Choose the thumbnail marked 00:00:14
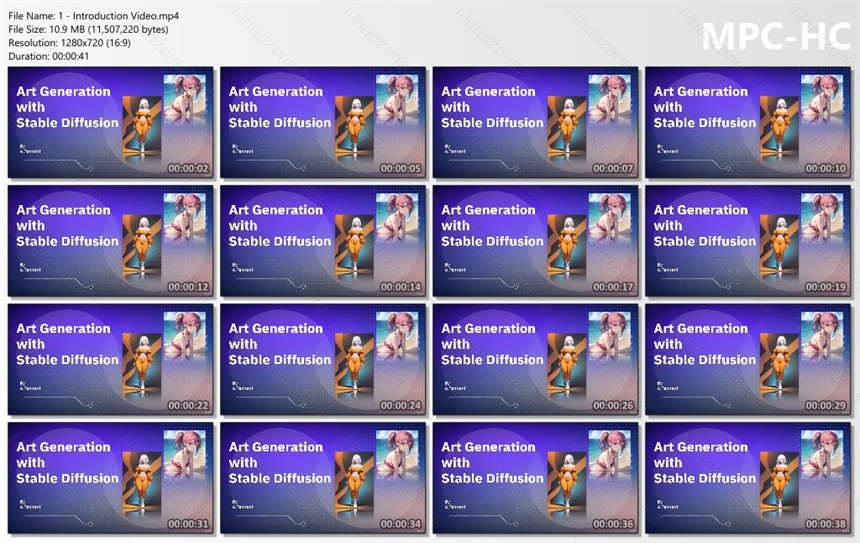 (323, 241)
